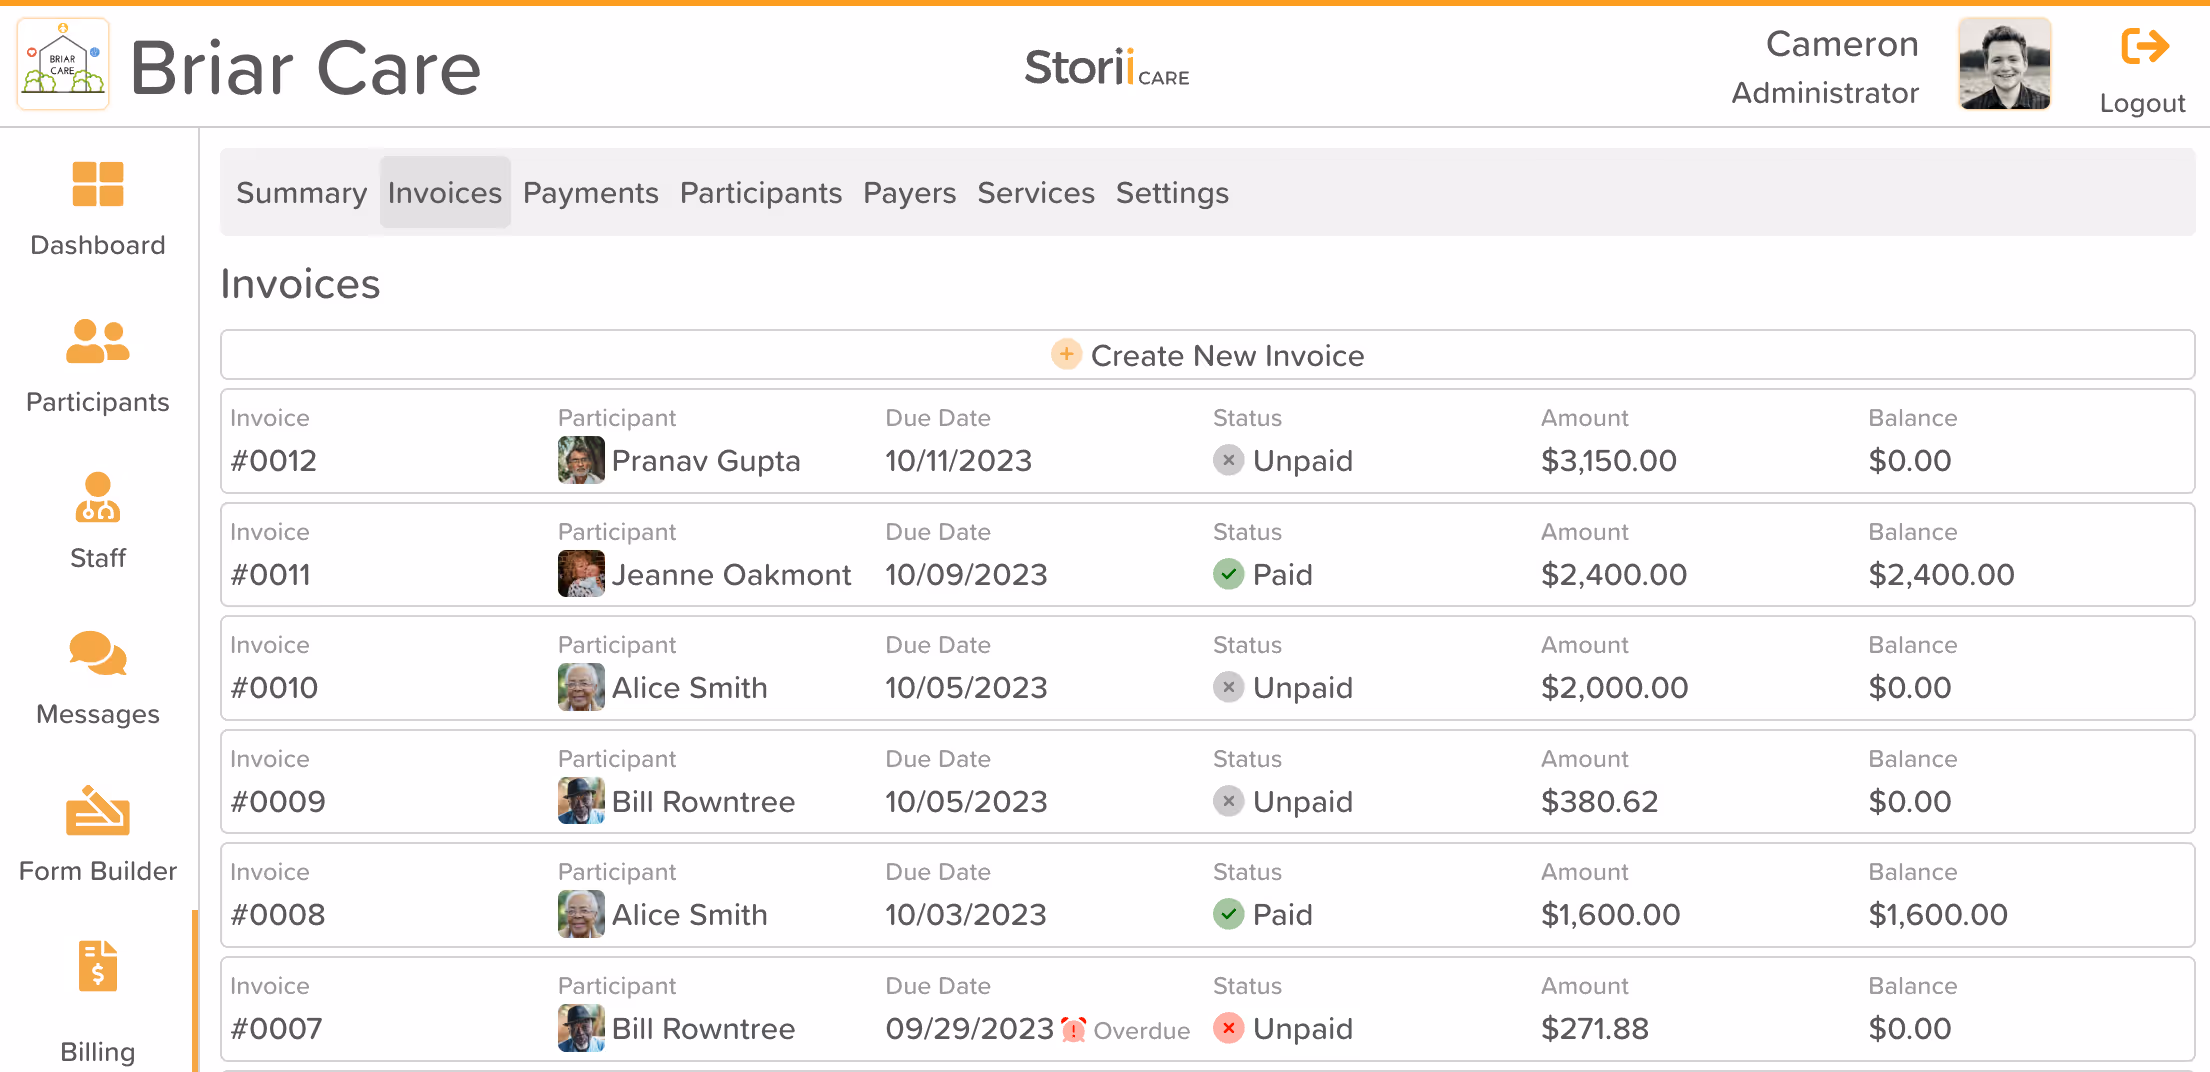Viewport: 2210px width, 1072px height.
Task: Click the red Unpaid status icon on invoice #0007
Action: pyautogui.click(x=1228, y=1028)
